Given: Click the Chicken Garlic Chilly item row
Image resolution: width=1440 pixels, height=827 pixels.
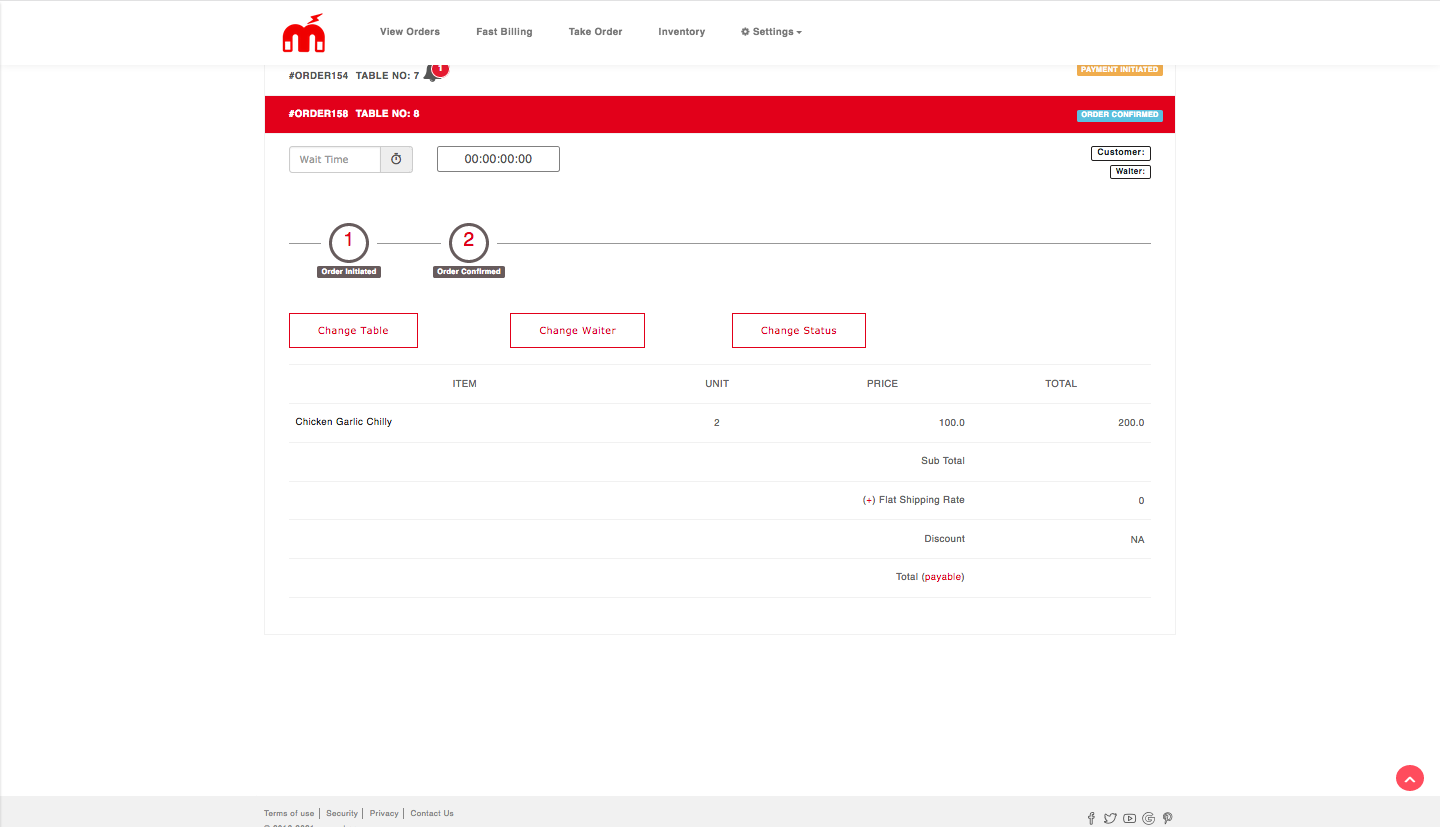Looking at the screenshot, I should tap(720, 423).
